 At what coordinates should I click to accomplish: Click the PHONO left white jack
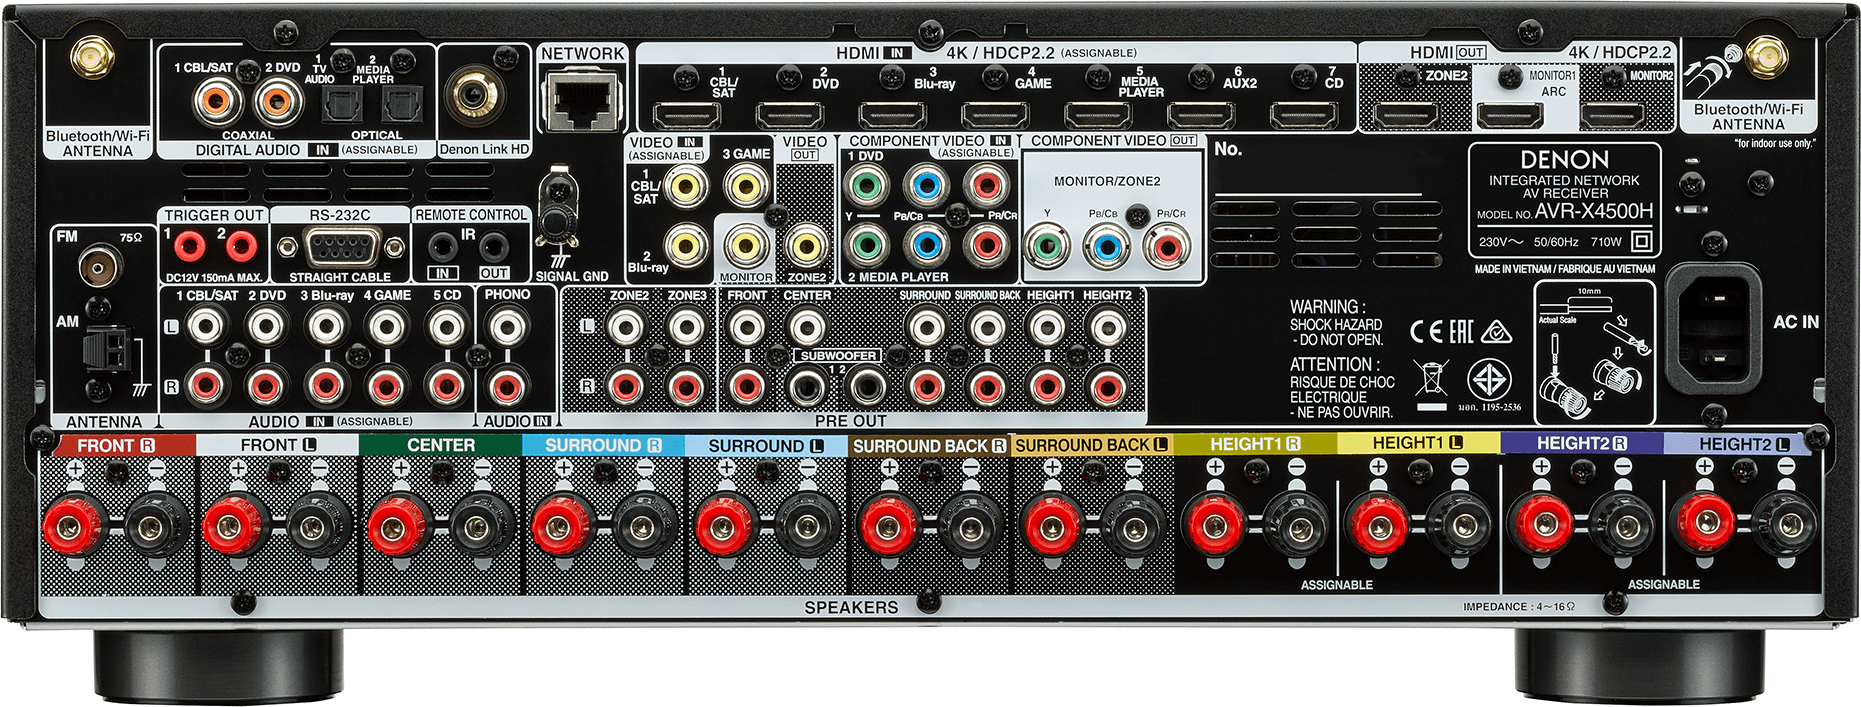[x=507, y=326]
